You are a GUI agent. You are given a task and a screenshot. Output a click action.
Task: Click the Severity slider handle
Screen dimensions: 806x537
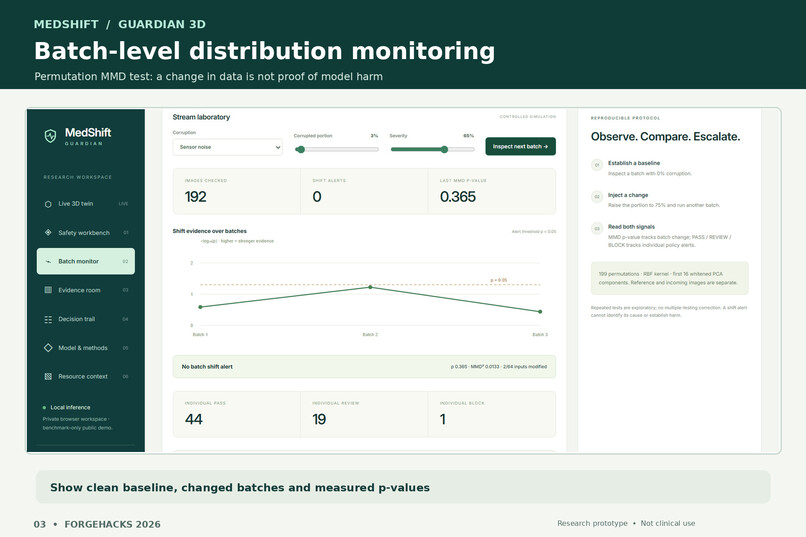444,150
